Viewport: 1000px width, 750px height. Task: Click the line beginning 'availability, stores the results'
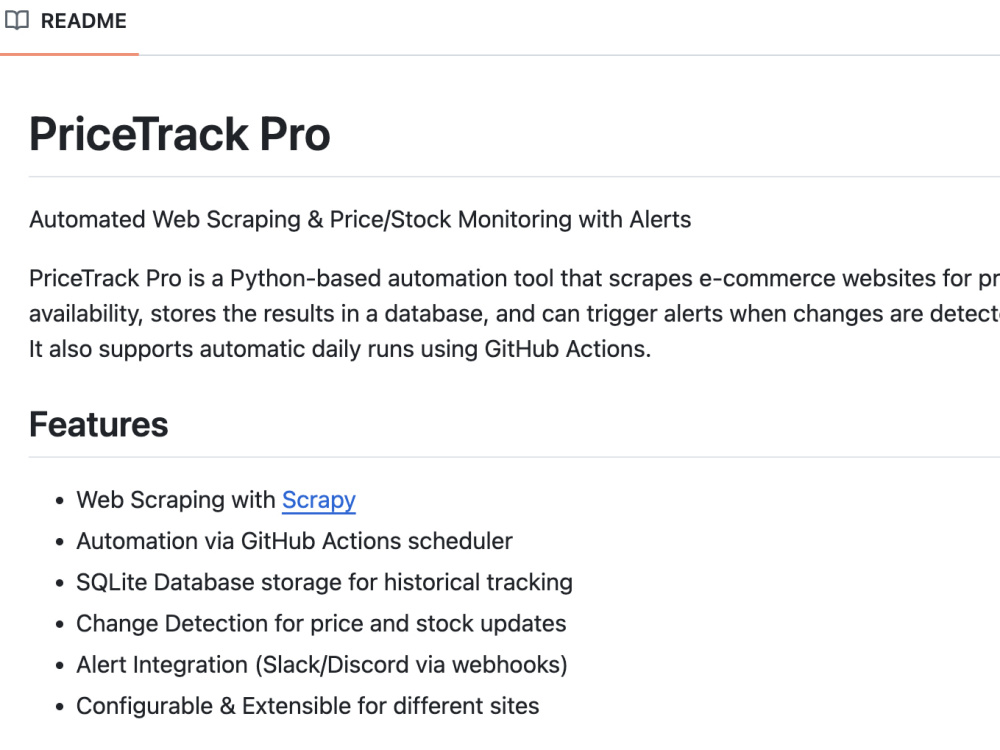pos(515,314)
